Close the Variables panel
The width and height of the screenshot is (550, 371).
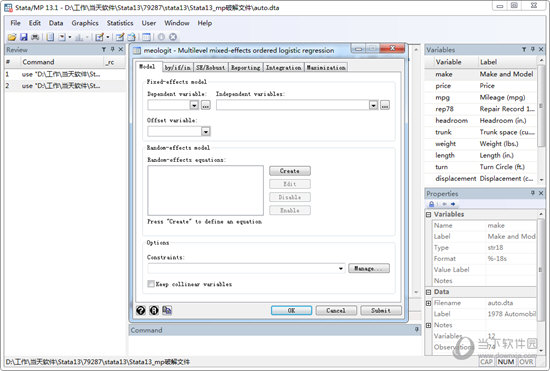tap(541, 49)
